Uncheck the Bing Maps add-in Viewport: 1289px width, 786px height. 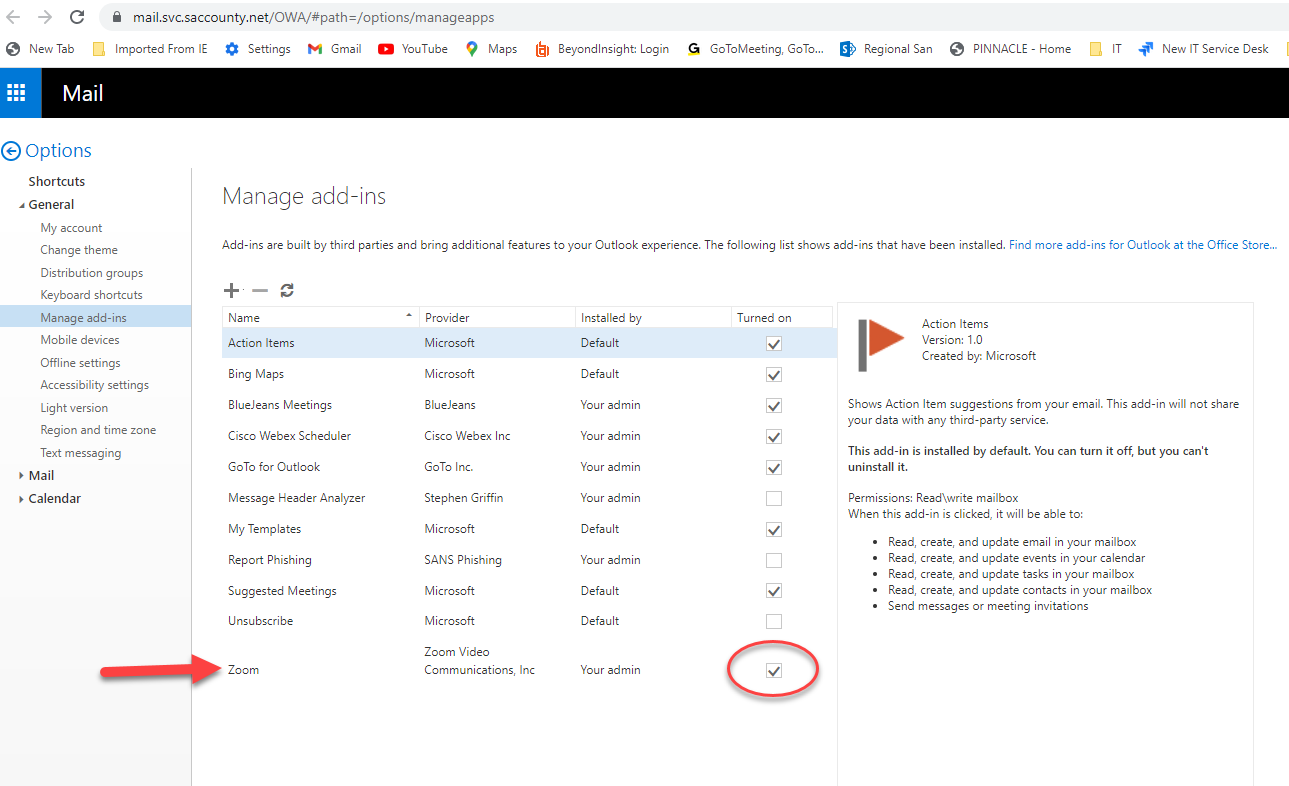773,374
